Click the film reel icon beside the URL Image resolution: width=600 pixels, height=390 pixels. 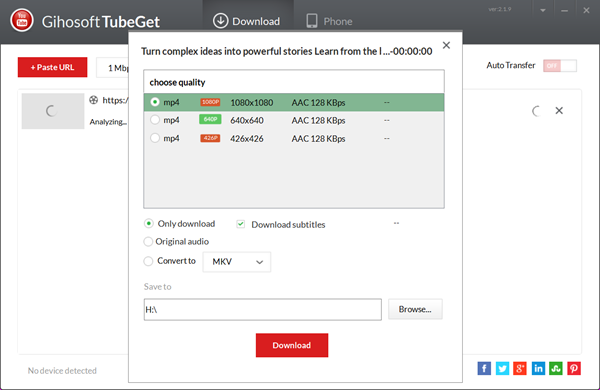click(94, 100)
